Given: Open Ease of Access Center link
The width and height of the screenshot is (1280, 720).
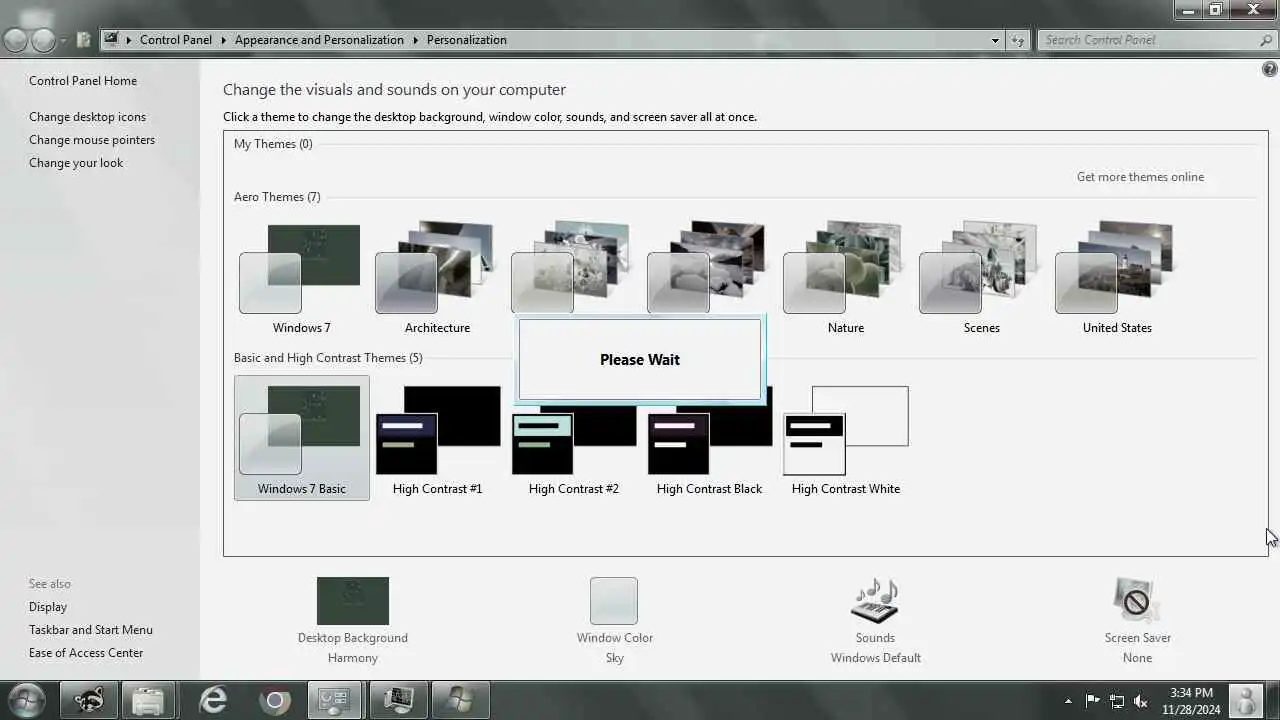Looking at the screenshot, I should tap(86, 653).
